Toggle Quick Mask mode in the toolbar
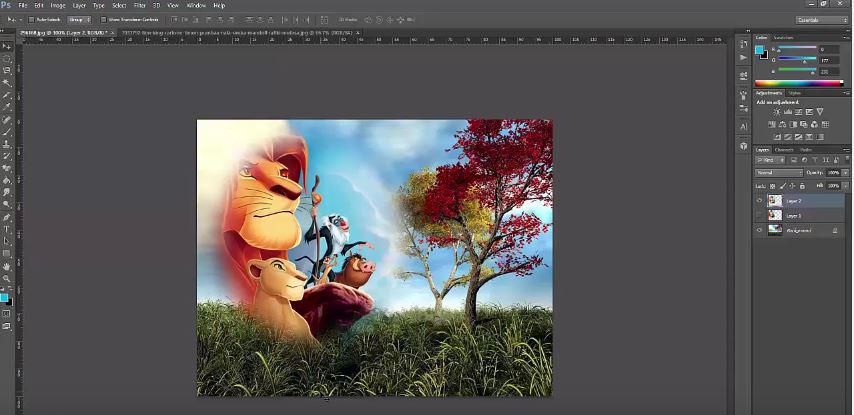The width and height of the screenshot is (854, 415). (x=7, y=314)
